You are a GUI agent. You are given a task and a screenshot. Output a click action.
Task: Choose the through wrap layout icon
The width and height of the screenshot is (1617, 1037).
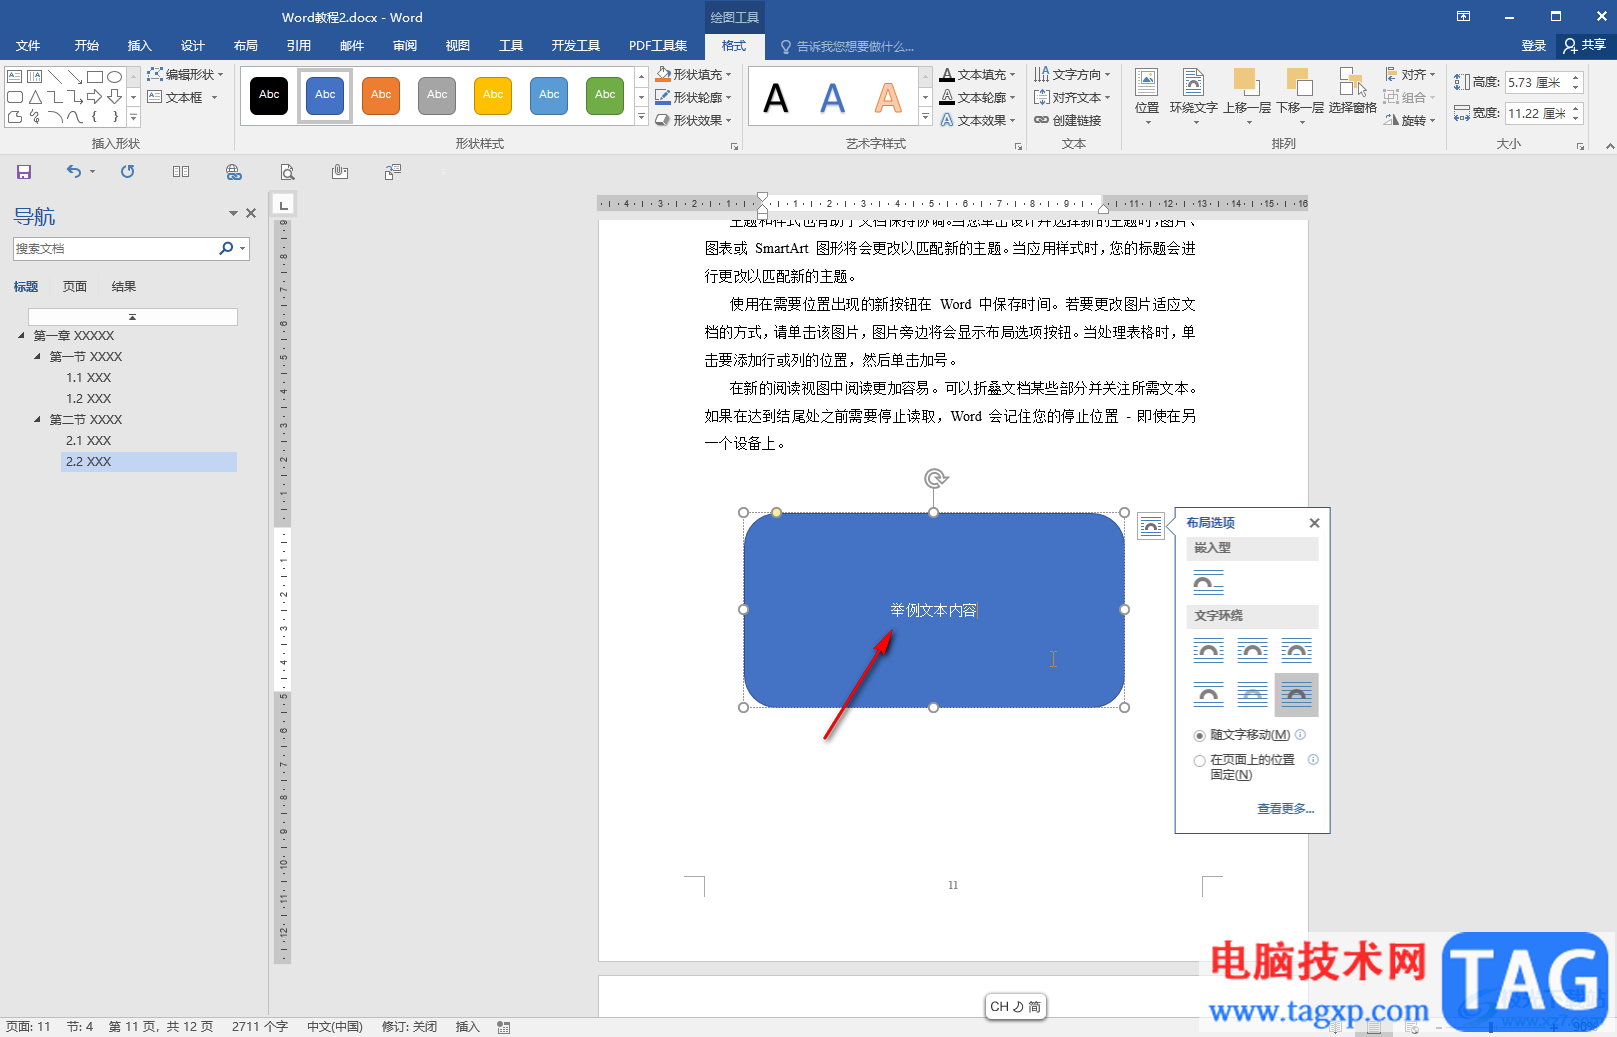pyautogui.click(x=1296, y=651)
